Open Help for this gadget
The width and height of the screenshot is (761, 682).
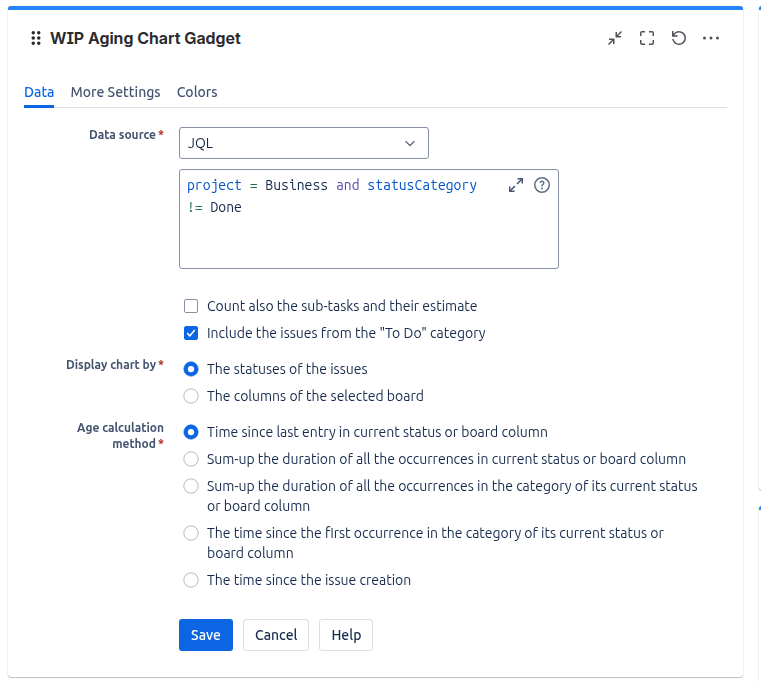point(346,635)
